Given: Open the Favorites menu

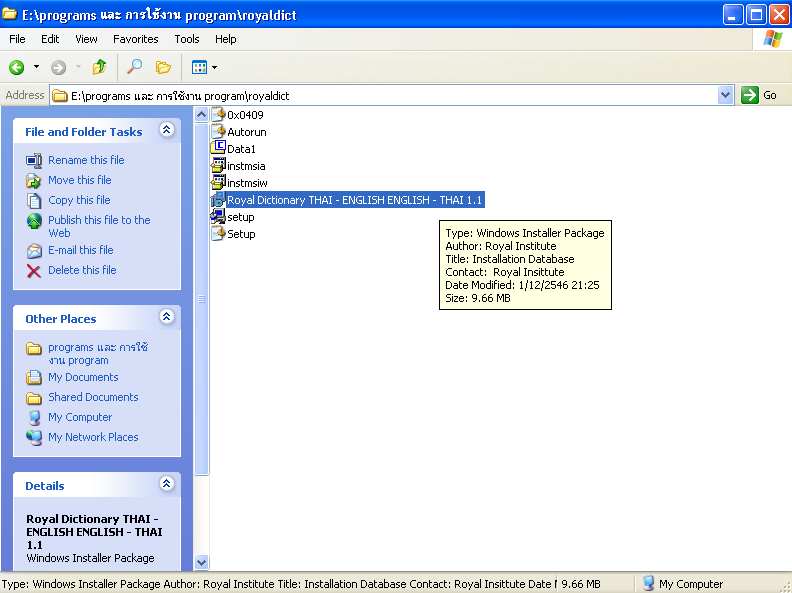Looking at the screenshot, I should click(136, 39).
